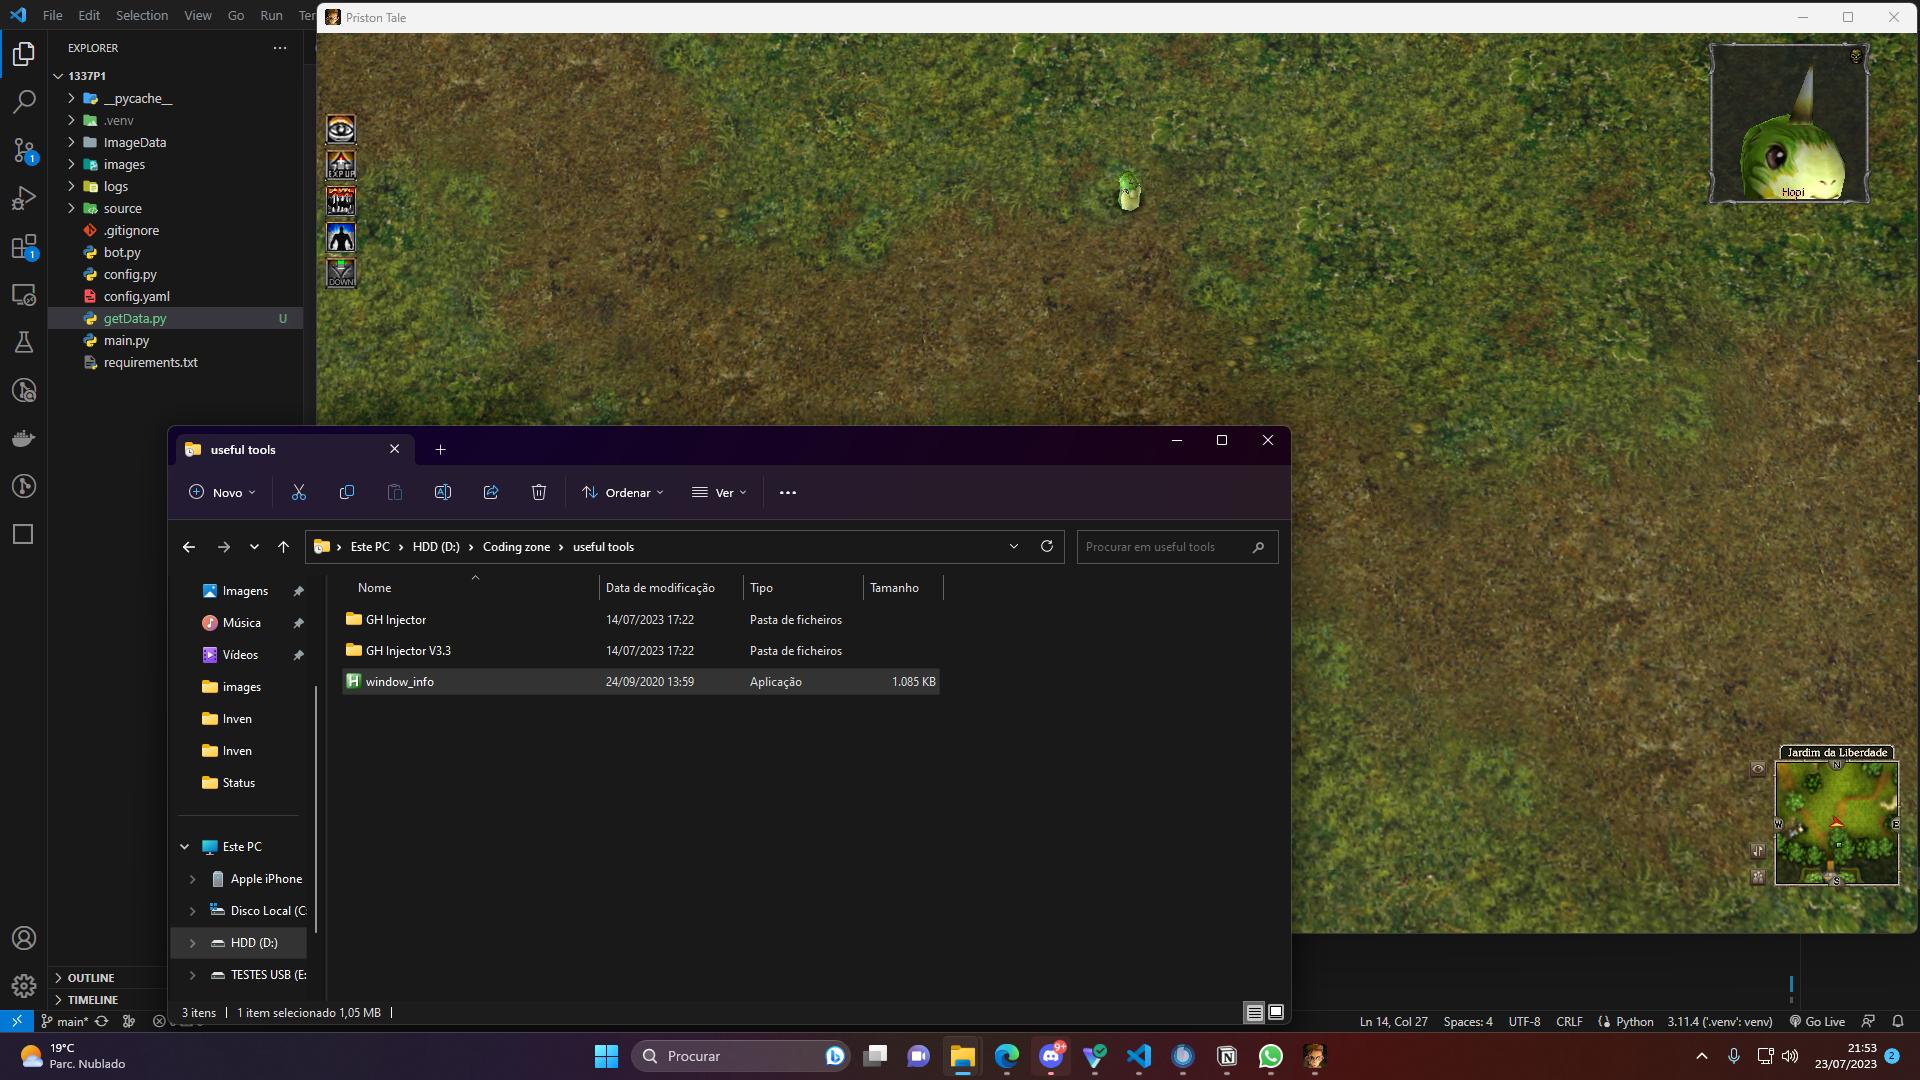This screenshot has width=1920, height=1080.
Task: Open Accounts icon in VS Code
Action: click(24, 938)
